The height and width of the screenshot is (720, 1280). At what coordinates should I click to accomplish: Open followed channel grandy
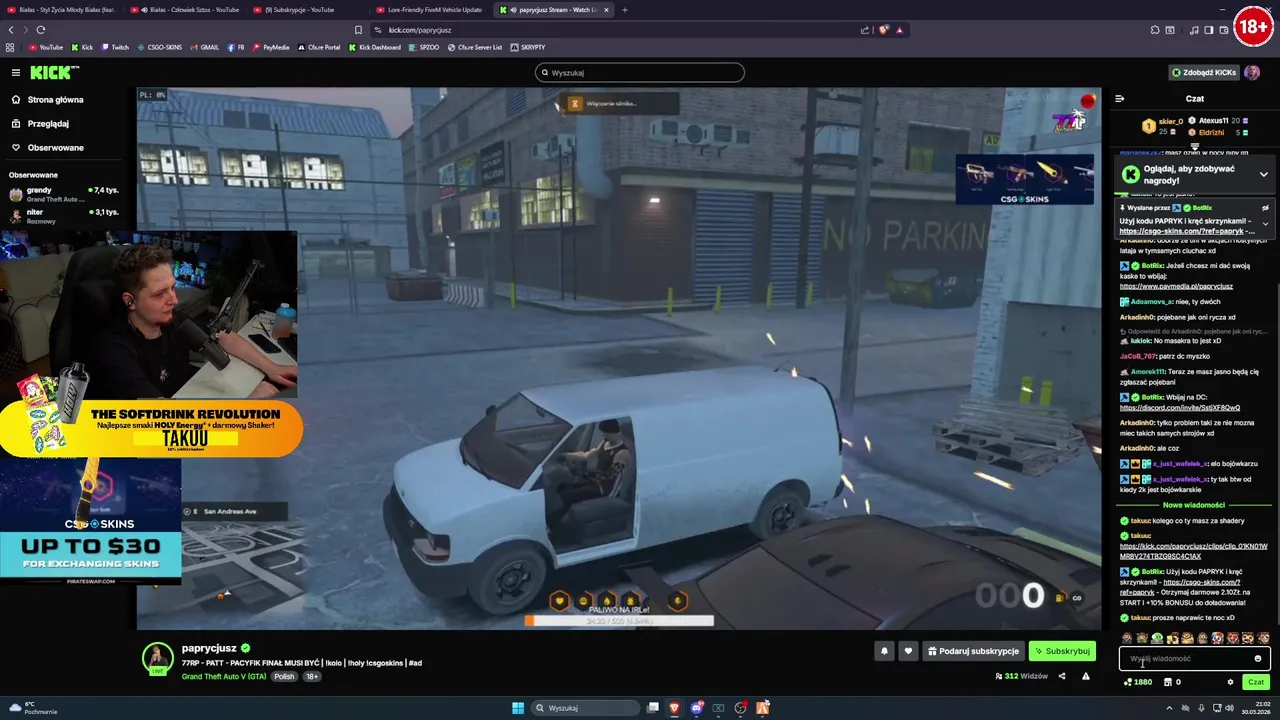click(64, 194)
